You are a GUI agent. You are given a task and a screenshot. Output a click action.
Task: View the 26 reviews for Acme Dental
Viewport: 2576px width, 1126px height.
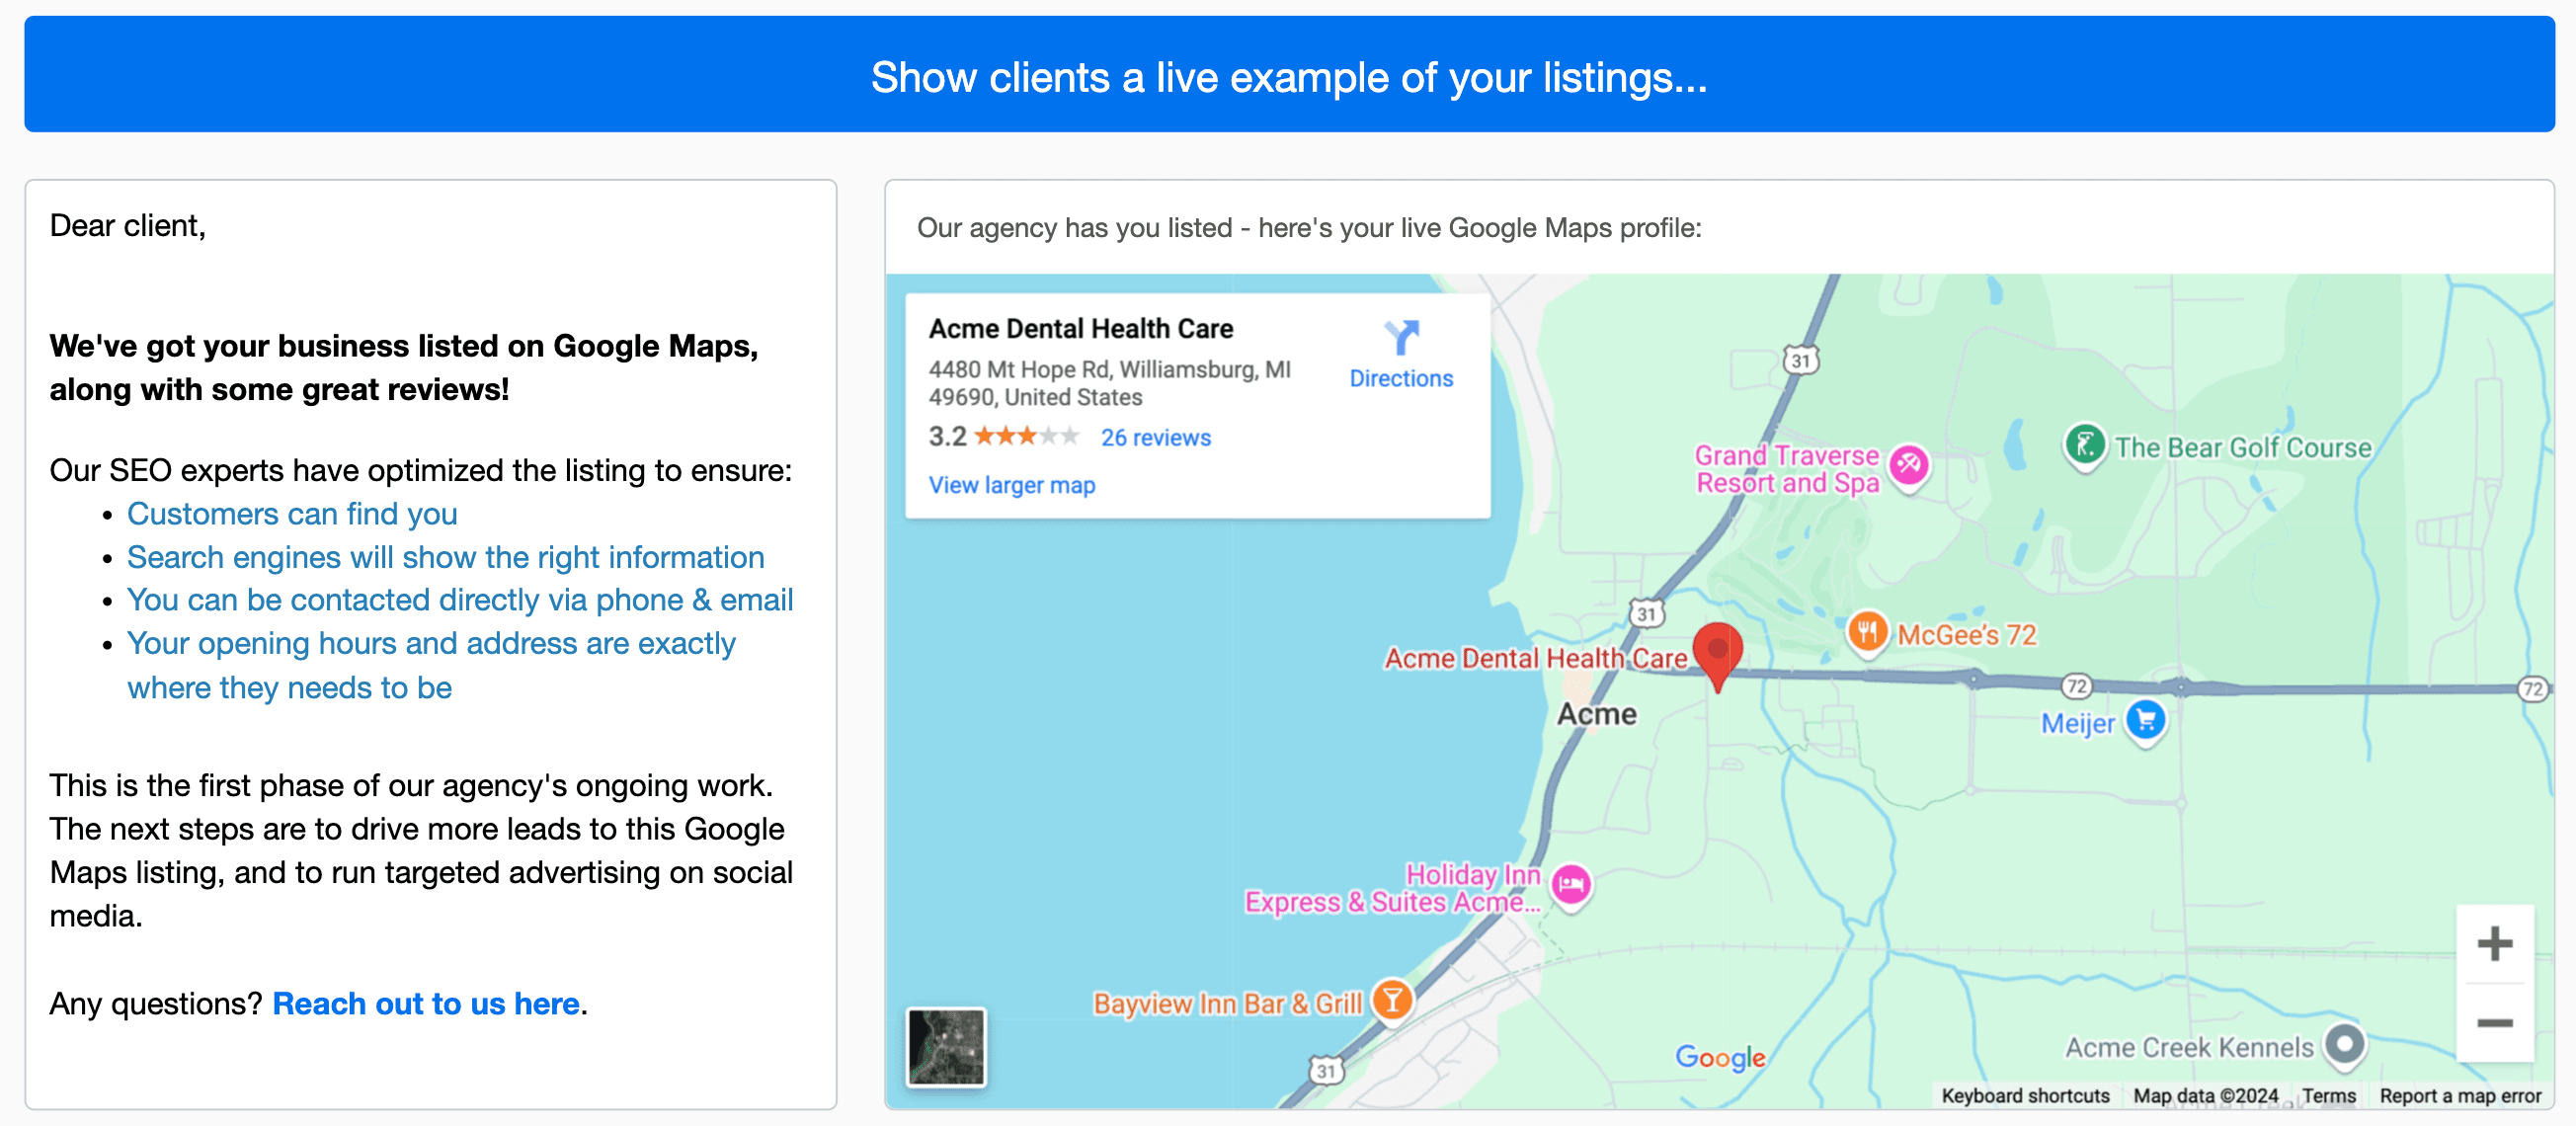1155,437
